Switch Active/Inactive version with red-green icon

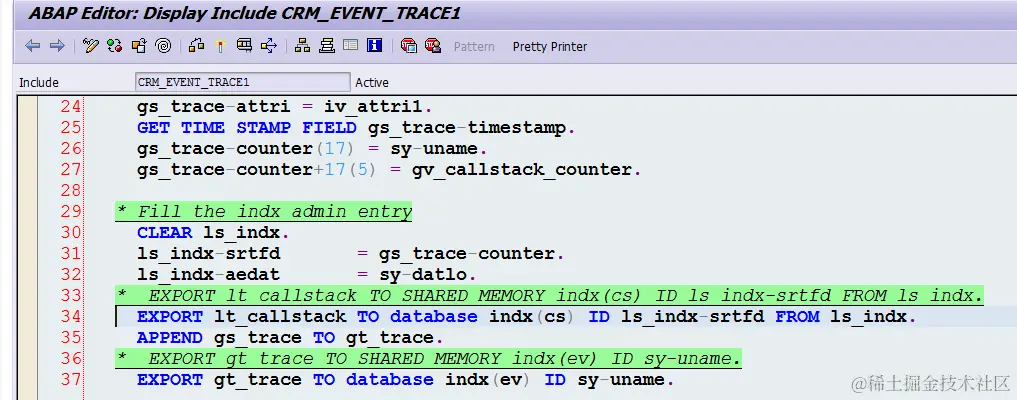coord(115,46)
